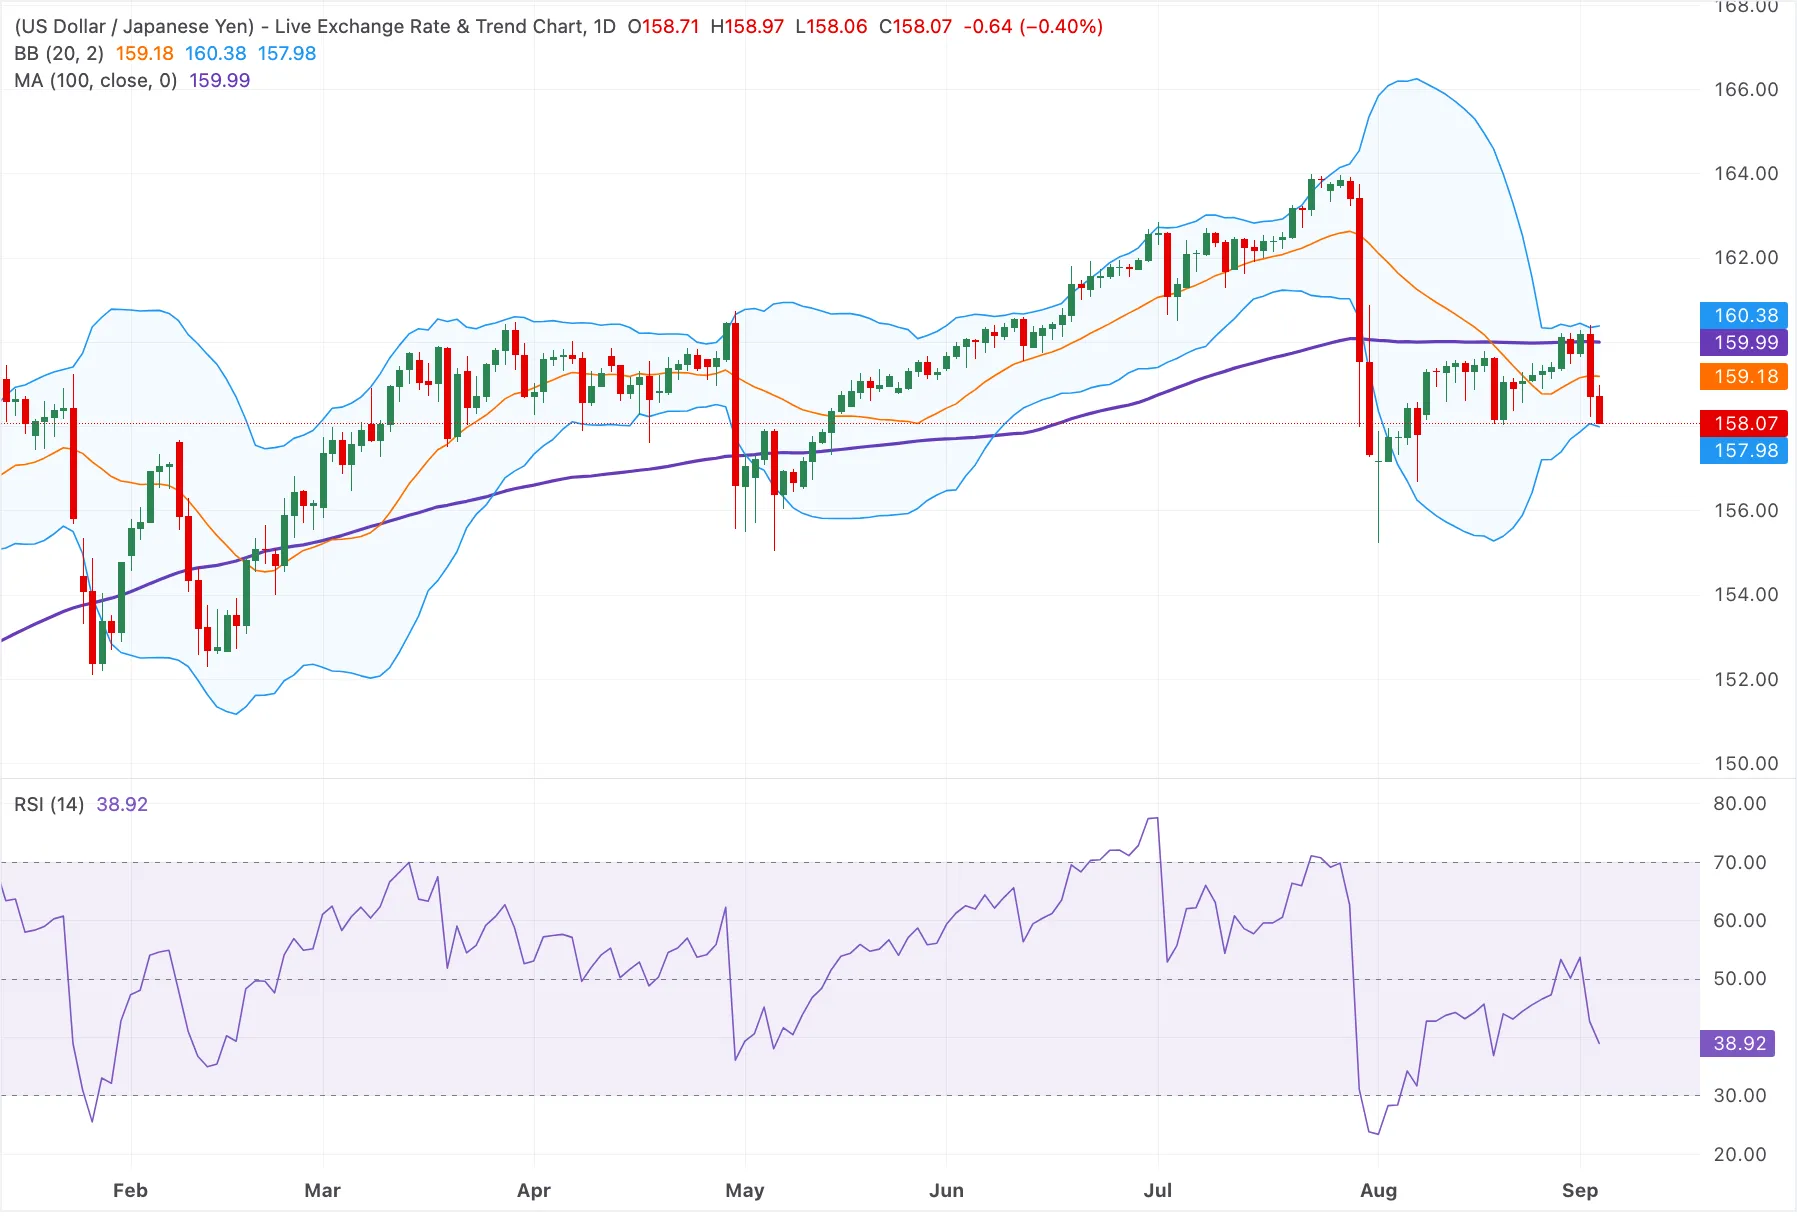The height and width of the screenshot is (1223, 1797).
Task: Click the 70.00 RSI axis level
Action: click(x=1740, y=862)
